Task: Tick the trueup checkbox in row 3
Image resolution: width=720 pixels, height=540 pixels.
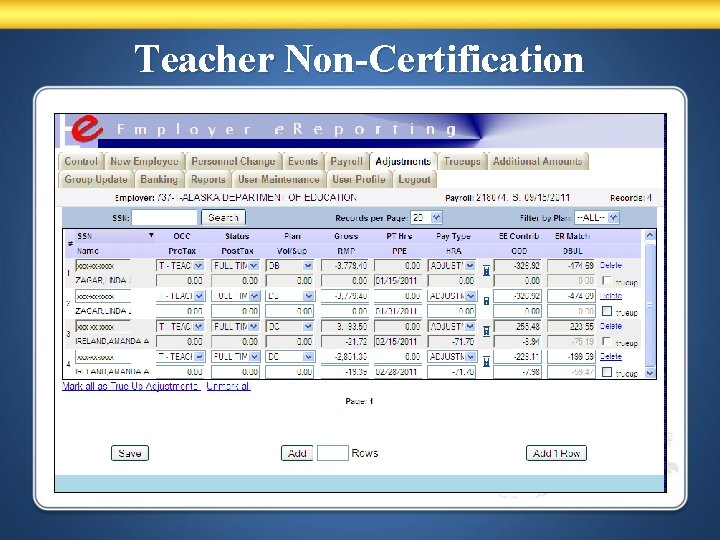Action: point(607,341)
